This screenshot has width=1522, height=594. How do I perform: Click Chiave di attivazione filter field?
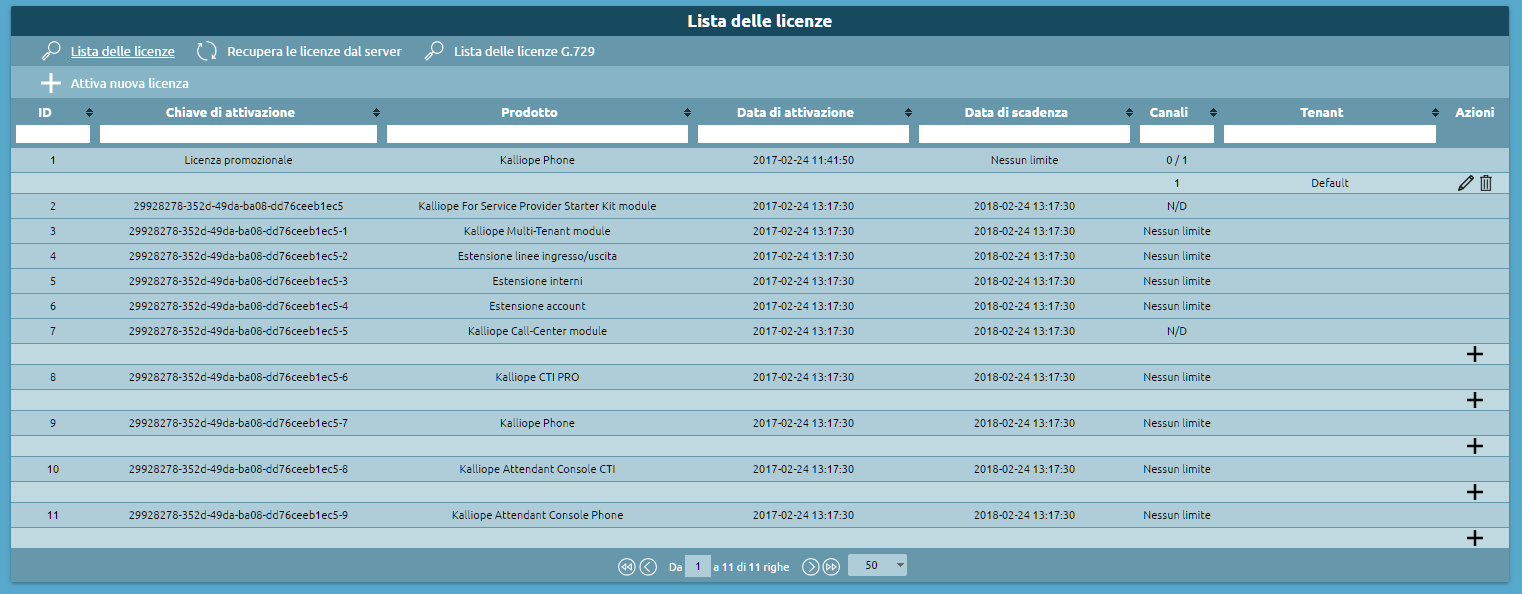click(238, 134)
